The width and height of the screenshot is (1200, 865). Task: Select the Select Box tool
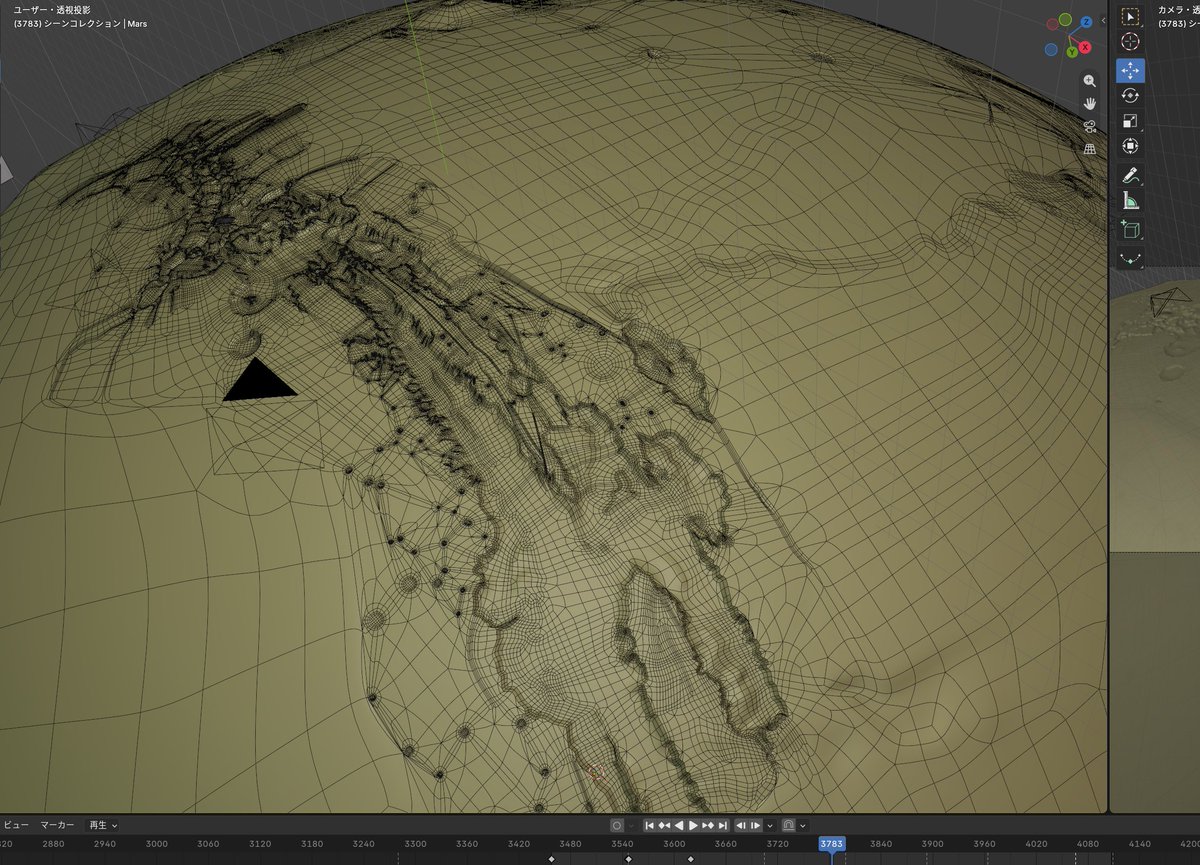tap(1131, 17)
